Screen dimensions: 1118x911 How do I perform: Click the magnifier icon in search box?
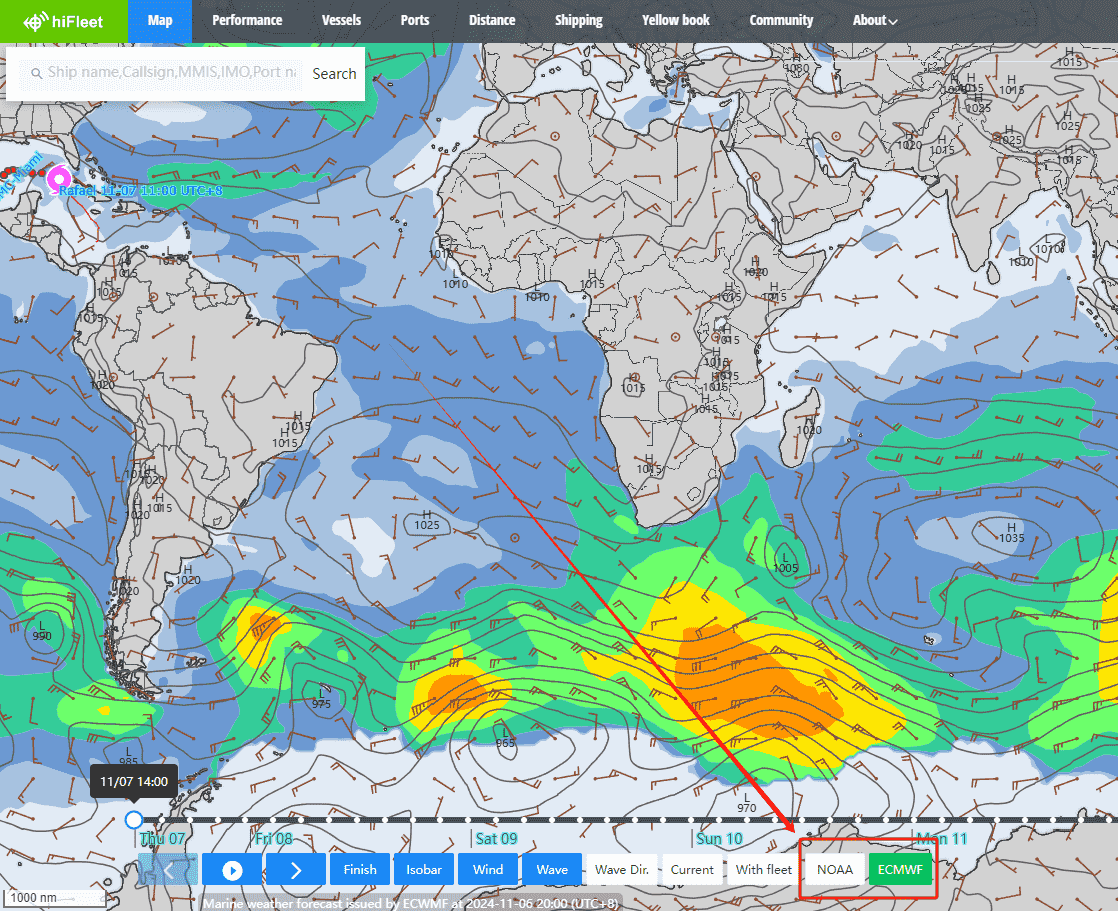(x=36, y=73)
